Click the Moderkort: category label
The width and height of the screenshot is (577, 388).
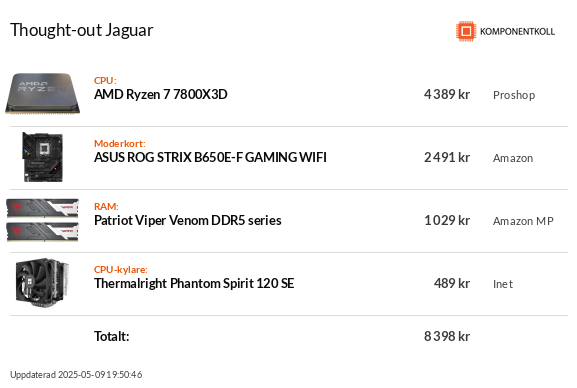coord(120,144)
